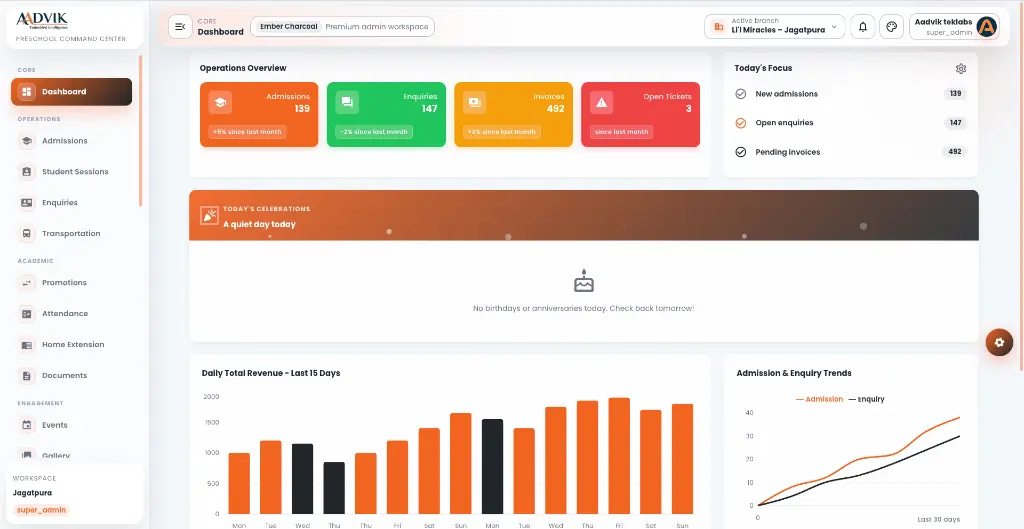
Task: Click the Dashboard grid icon
Action: coord(26,92)
